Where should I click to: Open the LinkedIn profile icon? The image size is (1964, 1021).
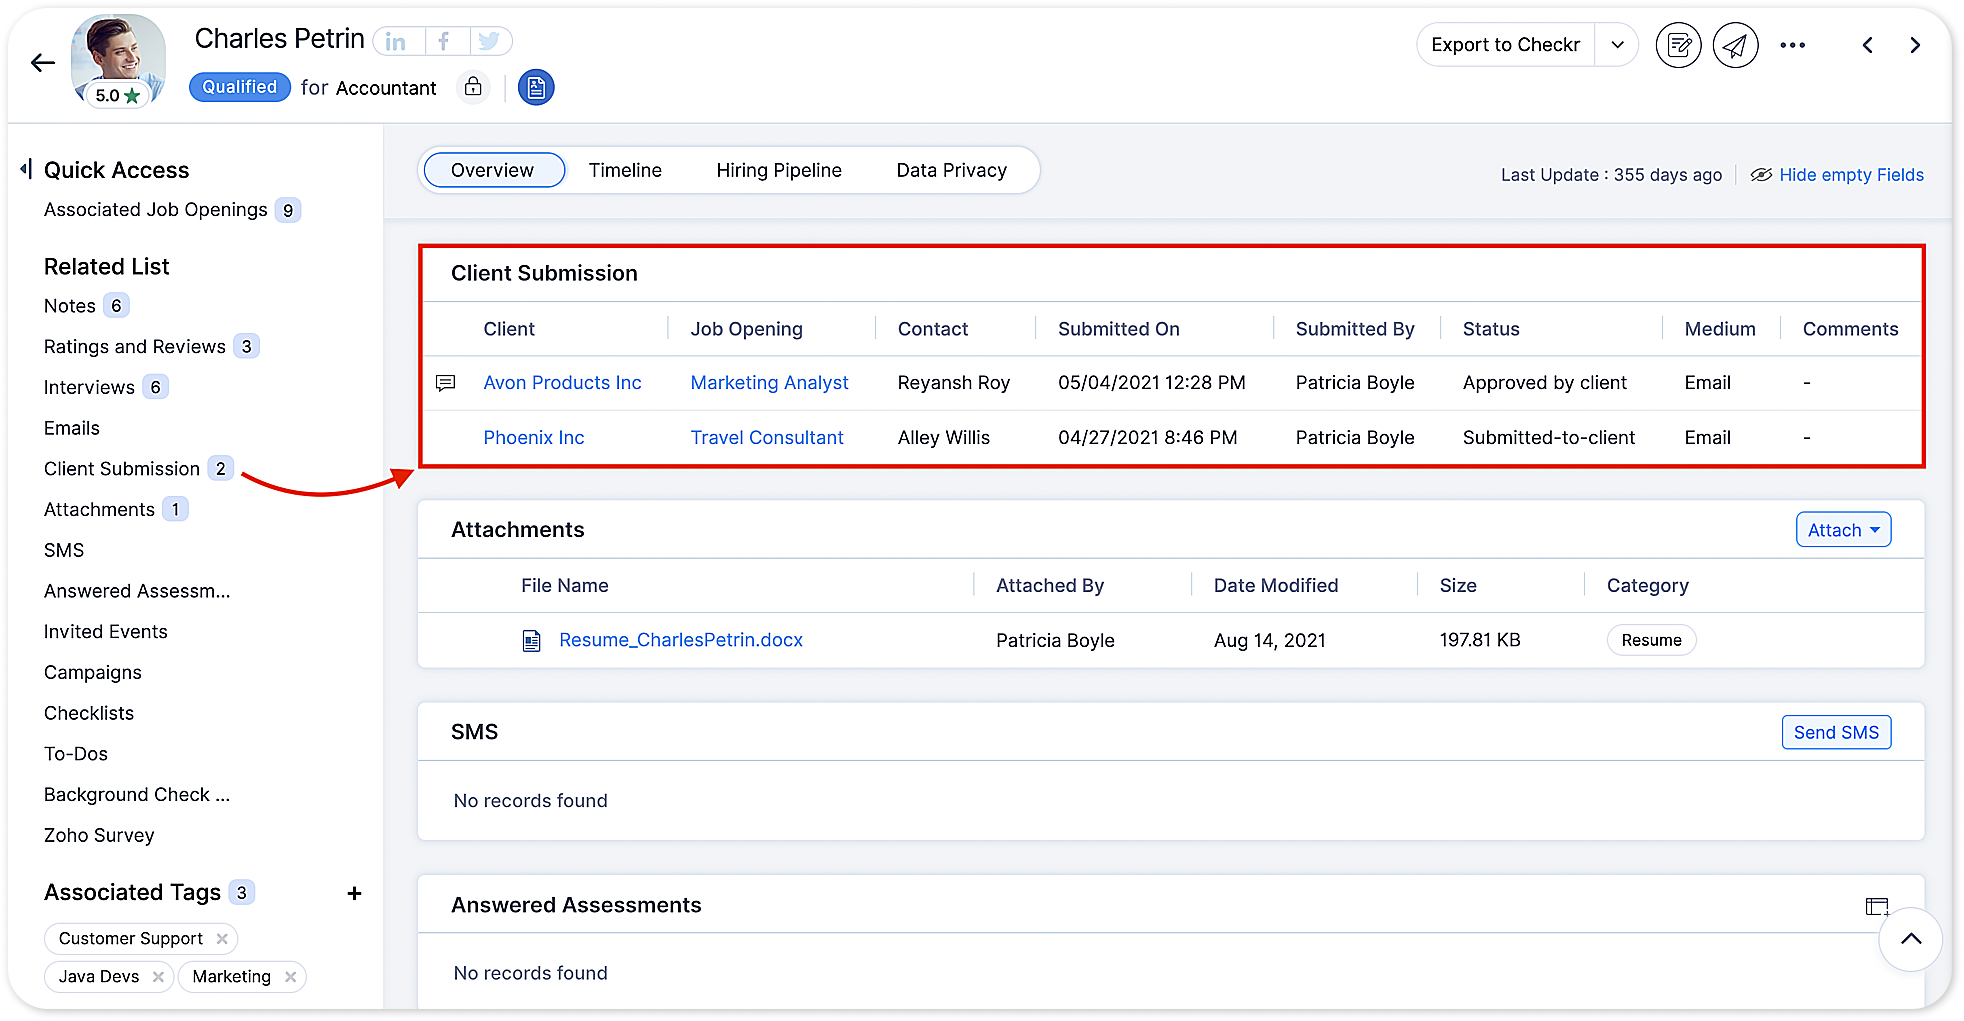coord(397,42)
